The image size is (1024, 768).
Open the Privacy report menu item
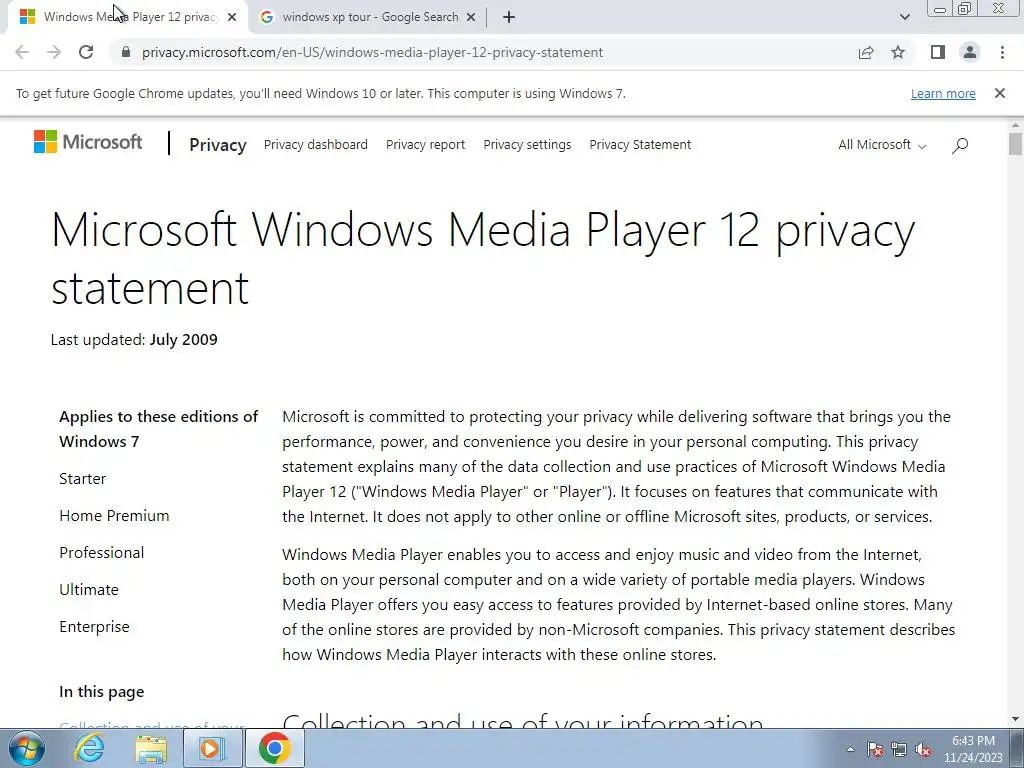coord(425,145)
